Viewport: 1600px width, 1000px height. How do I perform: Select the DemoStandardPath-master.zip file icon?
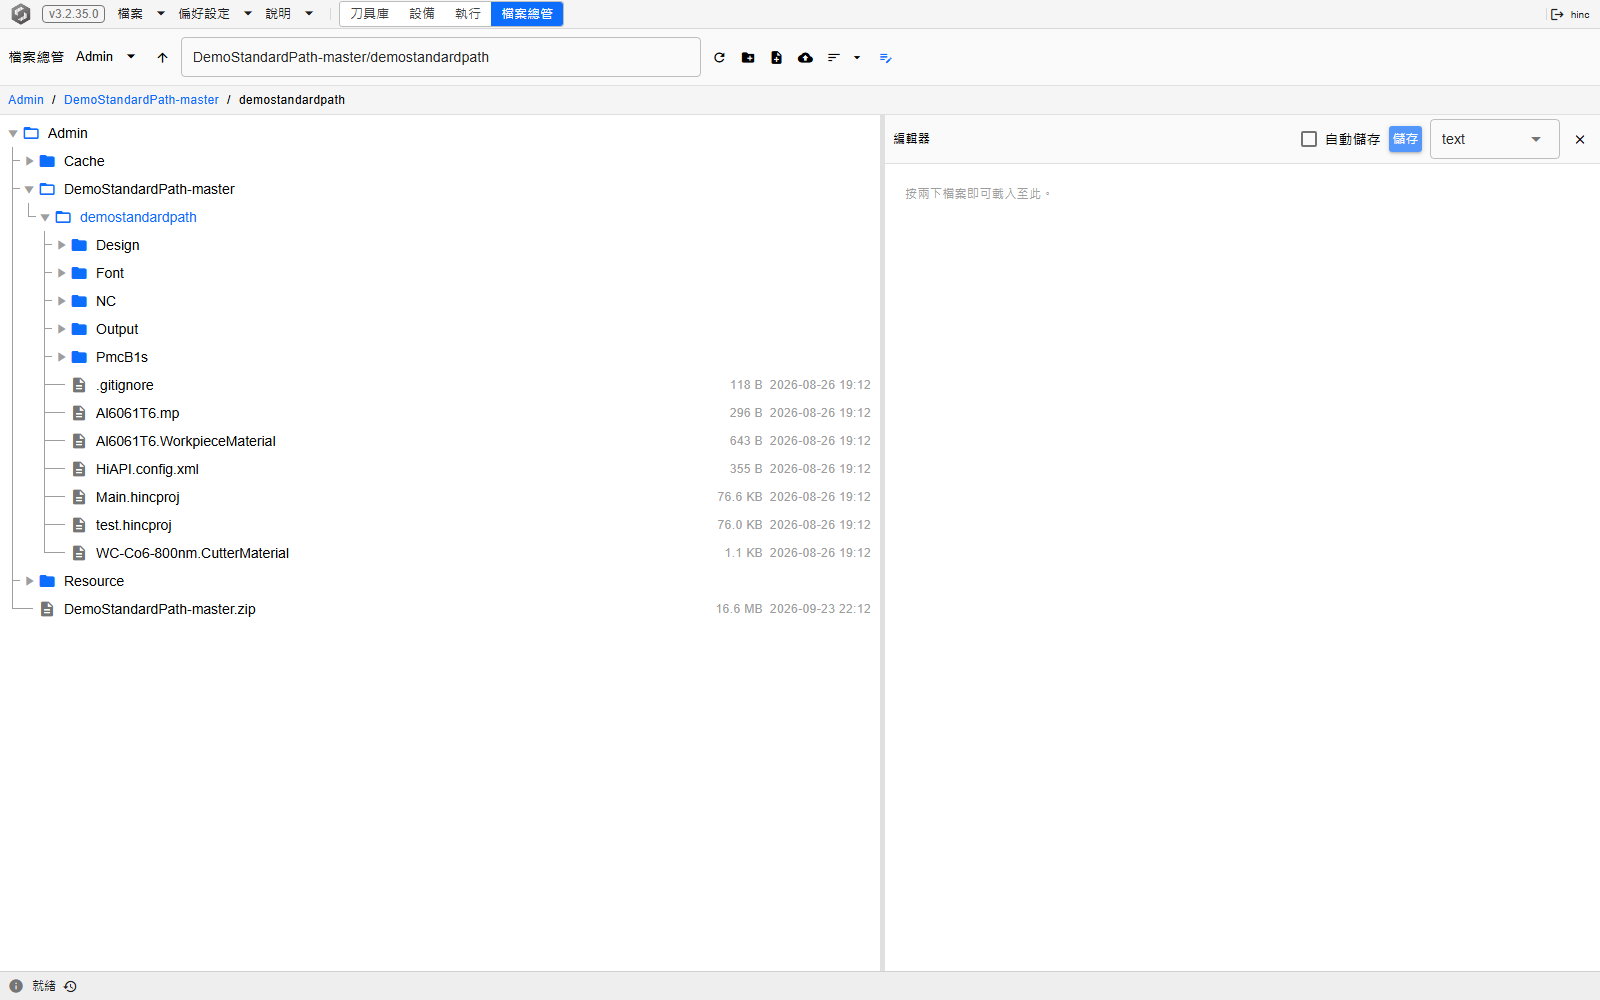(x=47, y=609)
